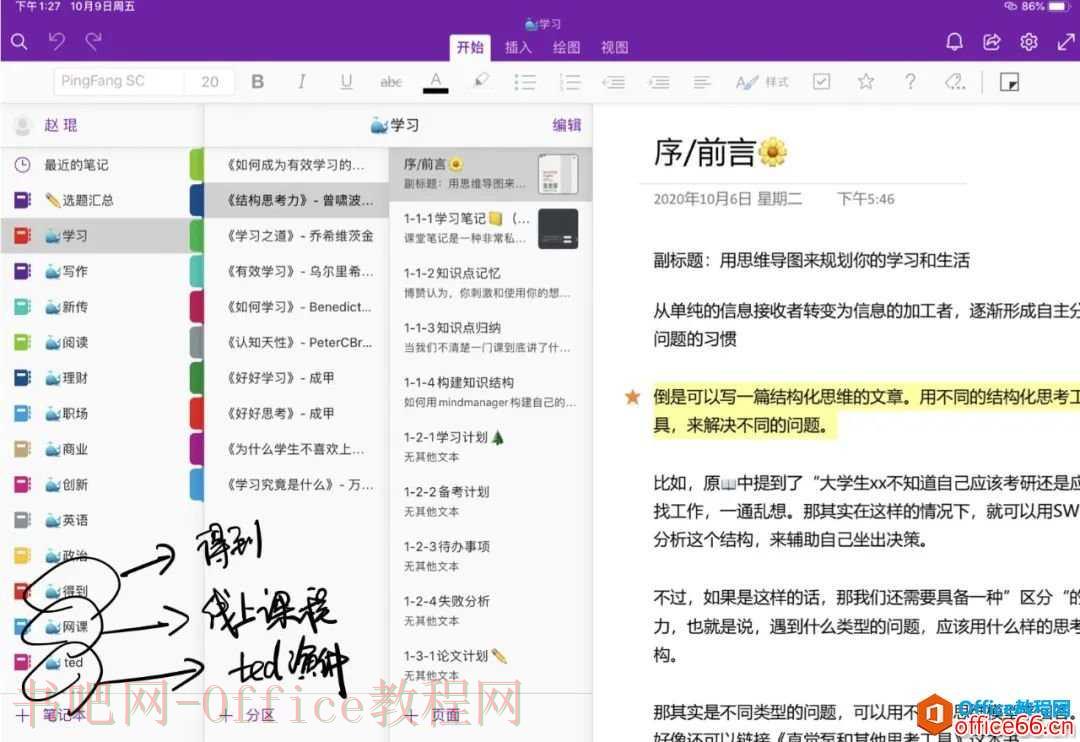Toggle italic formatting
This screenshot has width=1080, height=742.
(302, 82)
